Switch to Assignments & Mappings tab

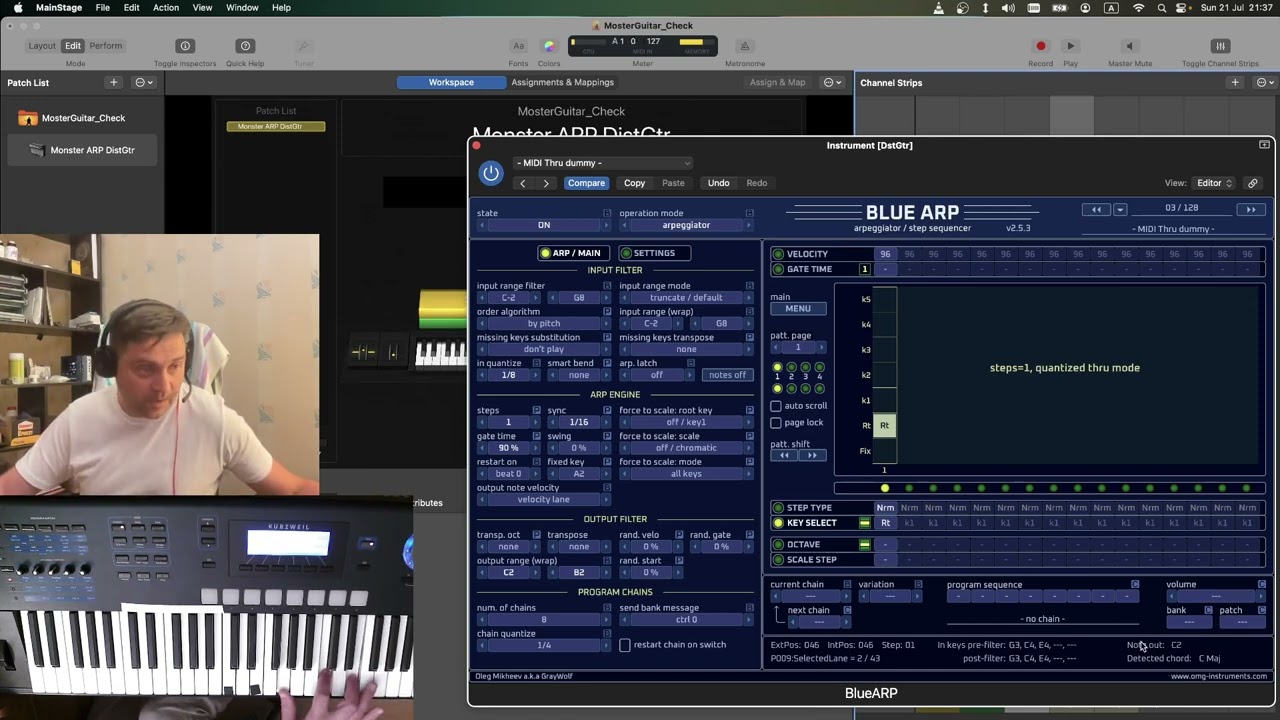tap(563, 82)
